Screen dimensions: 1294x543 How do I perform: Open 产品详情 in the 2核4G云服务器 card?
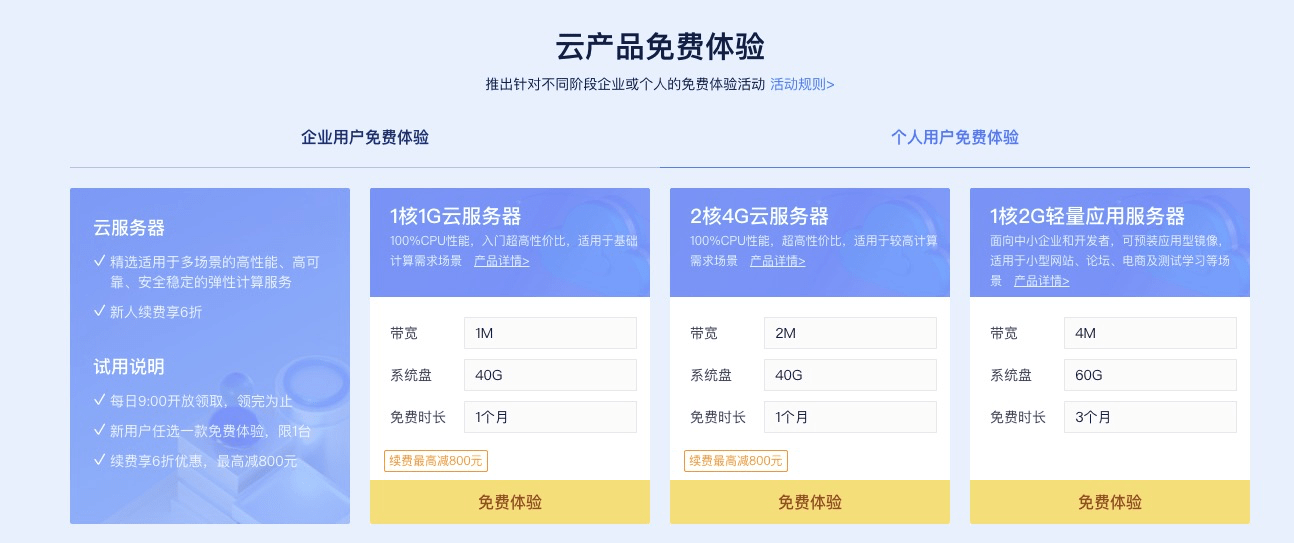pos(777,261)
